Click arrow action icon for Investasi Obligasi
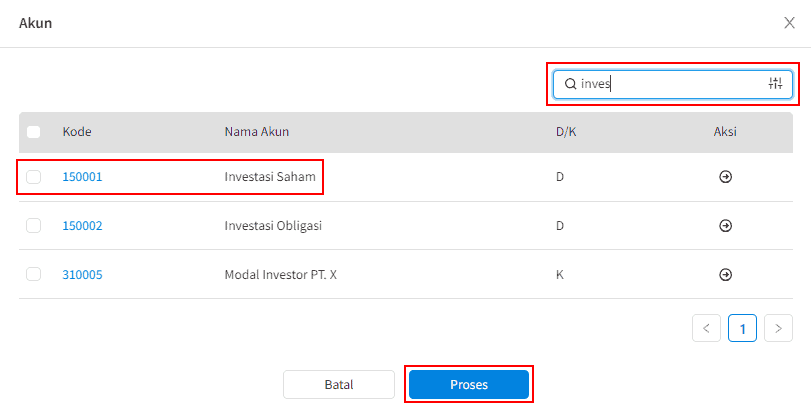Image resolution: width=811 pixels, height=418 pixels. 726,226
